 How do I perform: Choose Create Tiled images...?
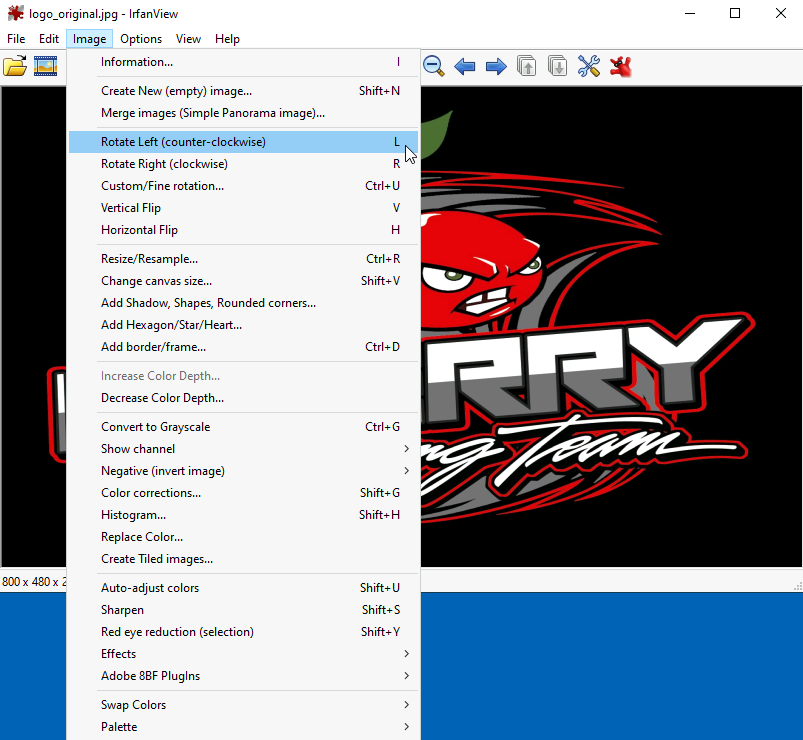pyautogui.click(x=243, y=559)
